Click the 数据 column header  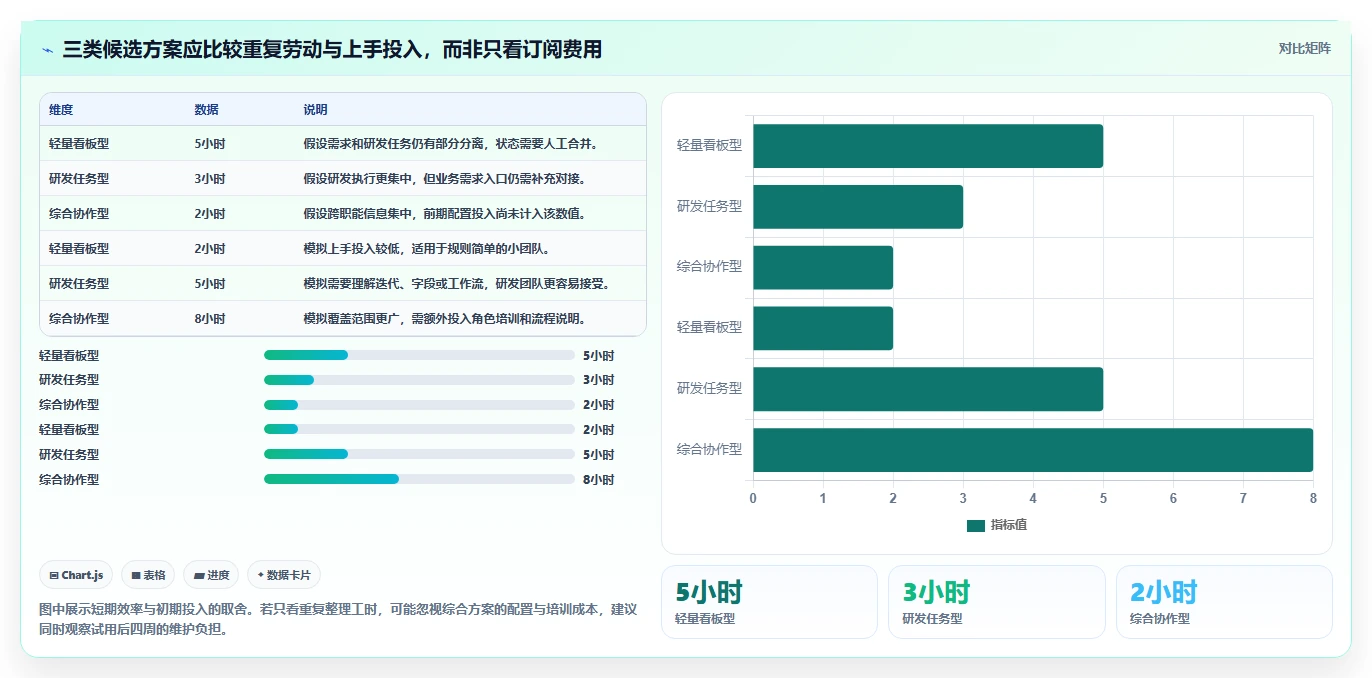click(x=206, y=110)
